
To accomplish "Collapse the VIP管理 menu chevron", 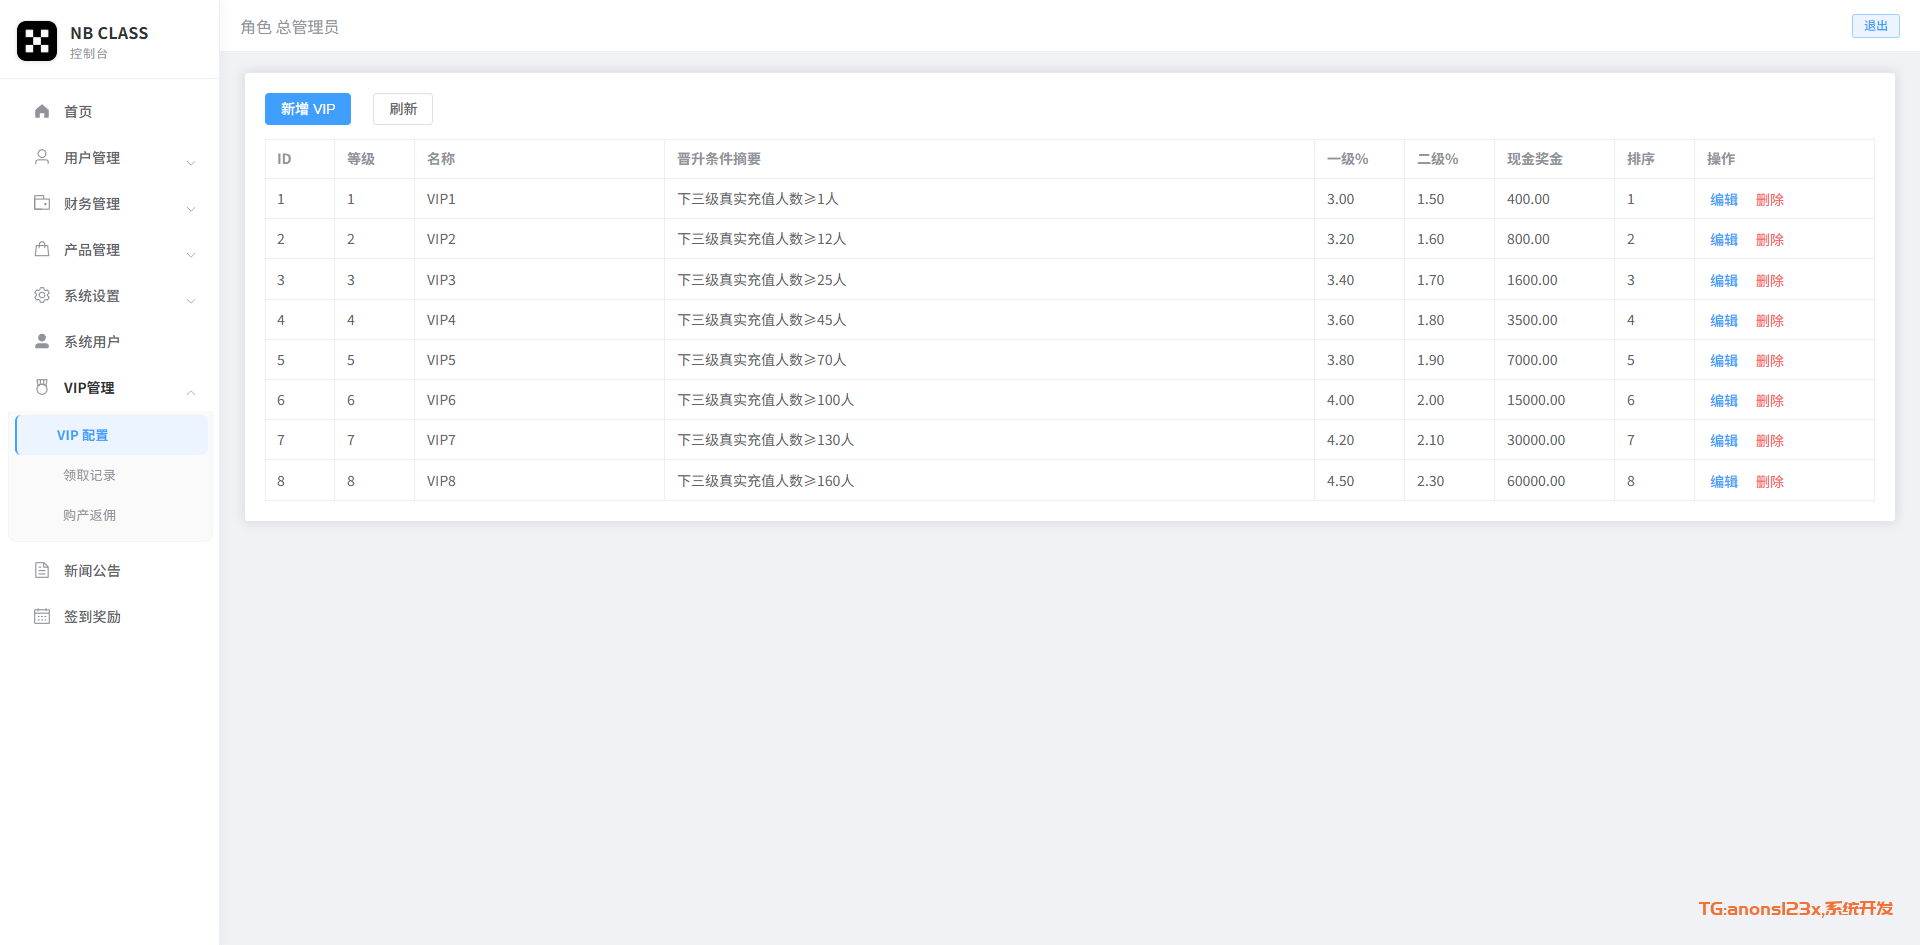I will coord(191,392).
